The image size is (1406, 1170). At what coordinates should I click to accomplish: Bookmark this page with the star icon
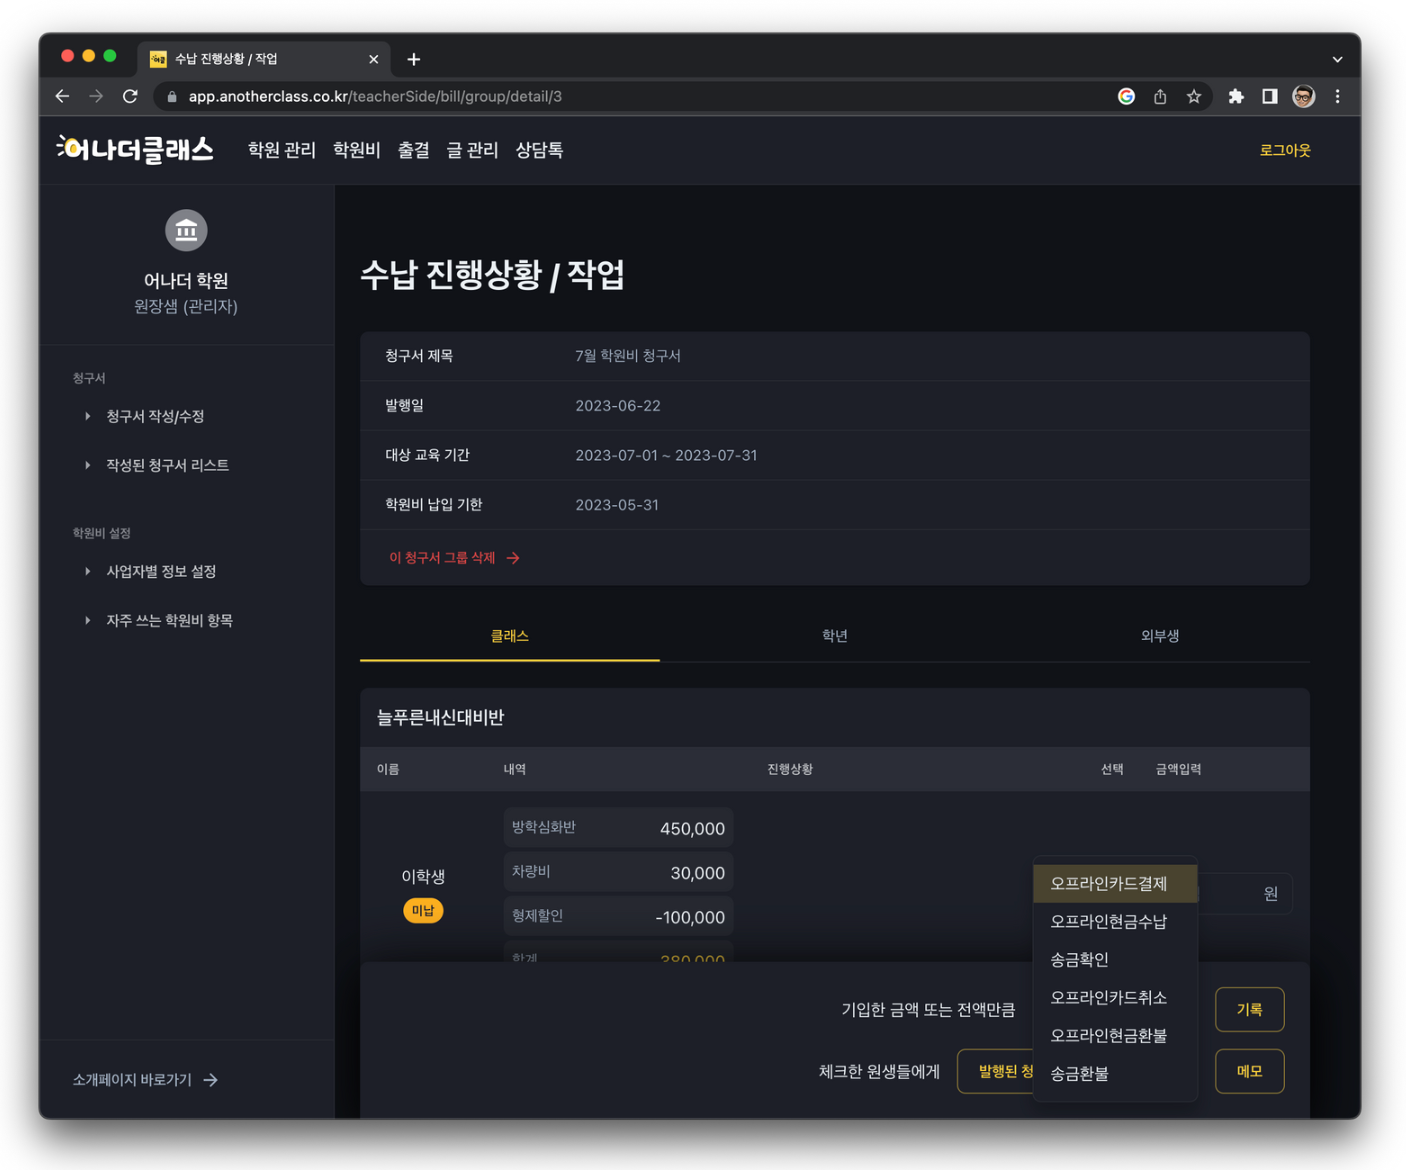(x=1194, y=96)
